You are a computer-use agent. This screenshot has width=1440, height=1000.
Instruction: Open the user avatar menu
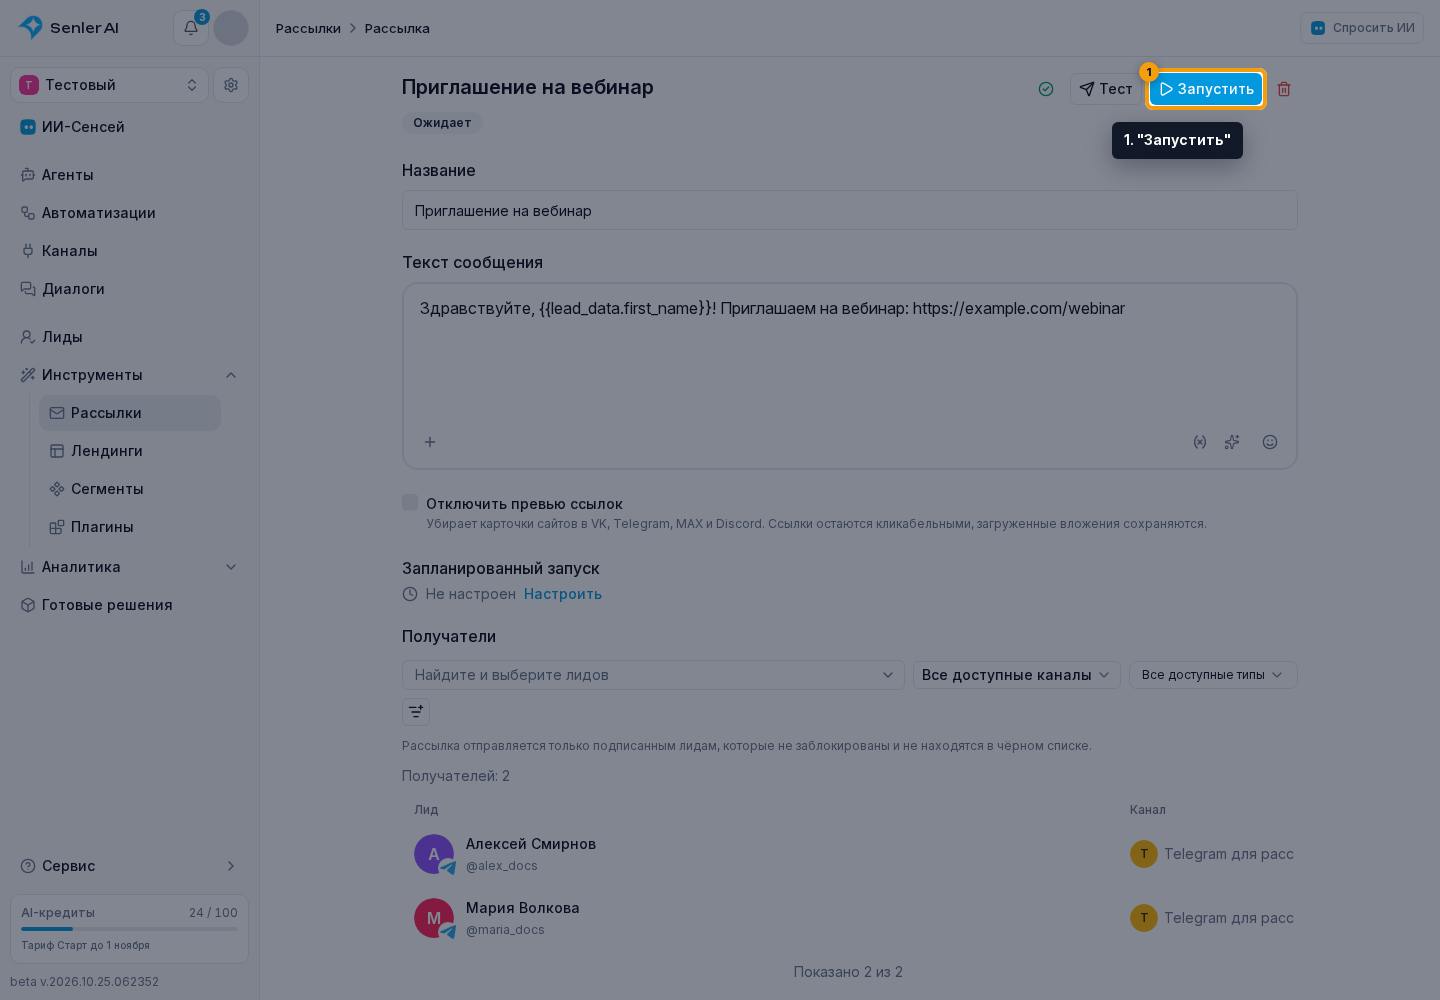[231, 28]
